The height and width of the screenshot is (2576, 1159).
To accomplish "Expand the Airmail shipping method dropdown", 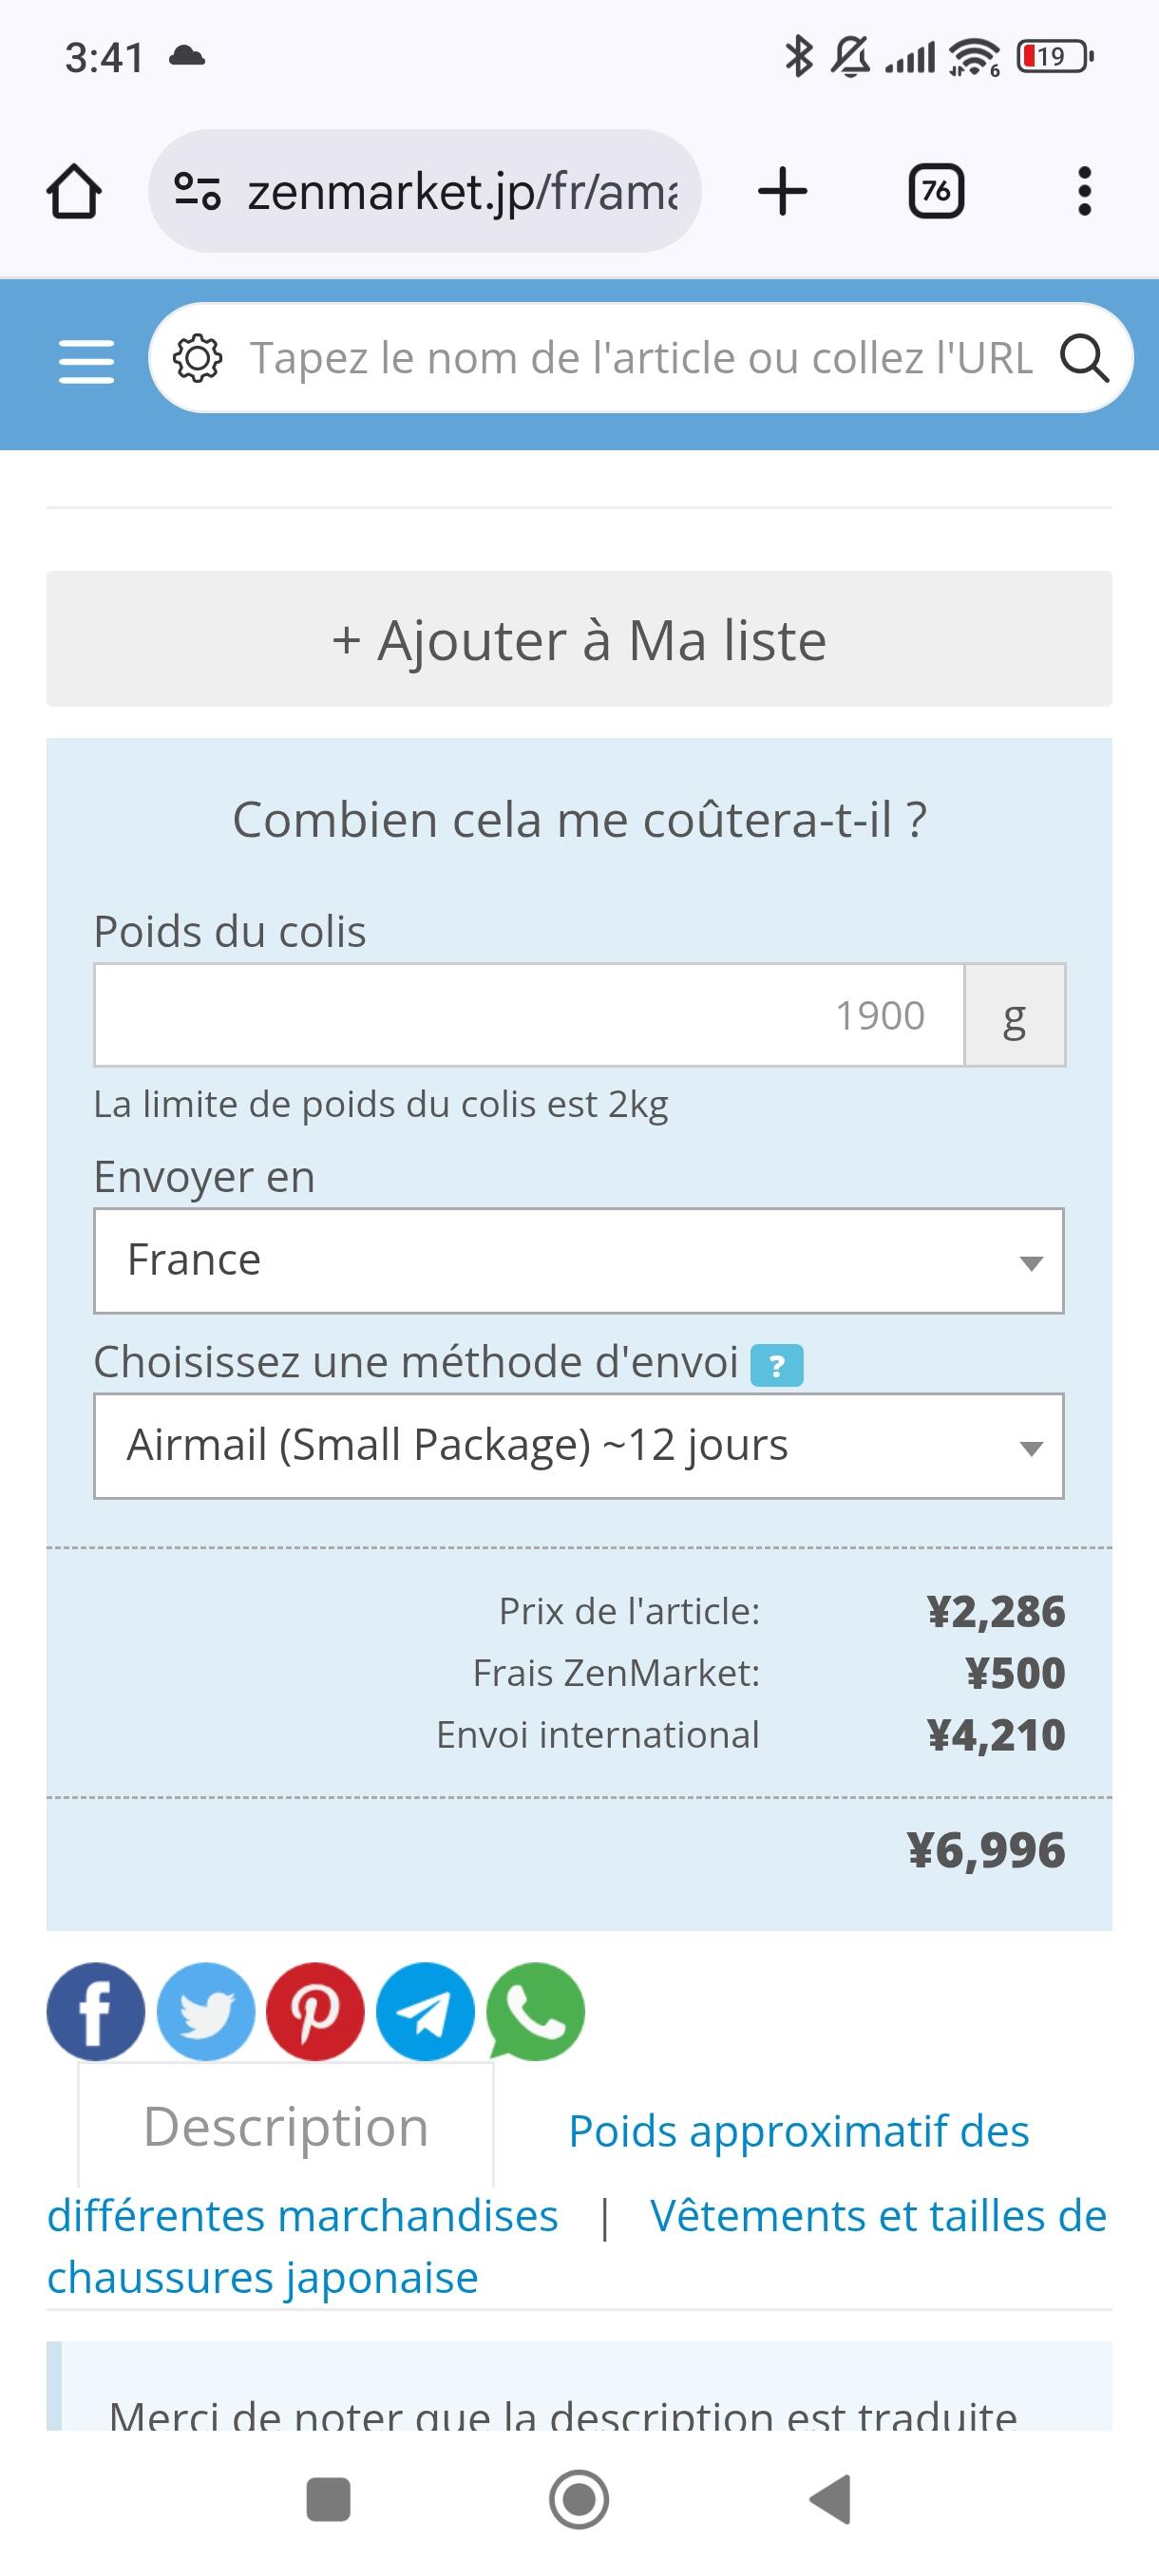I will pos(578,1446).
